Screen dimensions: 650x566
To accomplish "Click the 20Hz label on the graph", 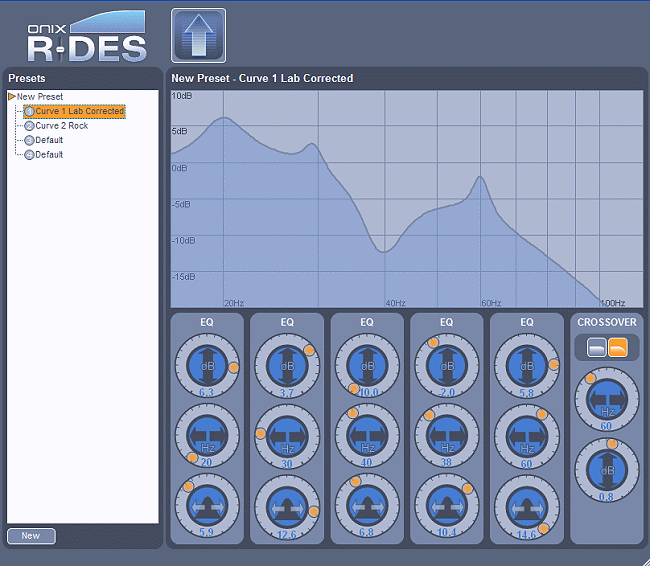I will [234, 303].
